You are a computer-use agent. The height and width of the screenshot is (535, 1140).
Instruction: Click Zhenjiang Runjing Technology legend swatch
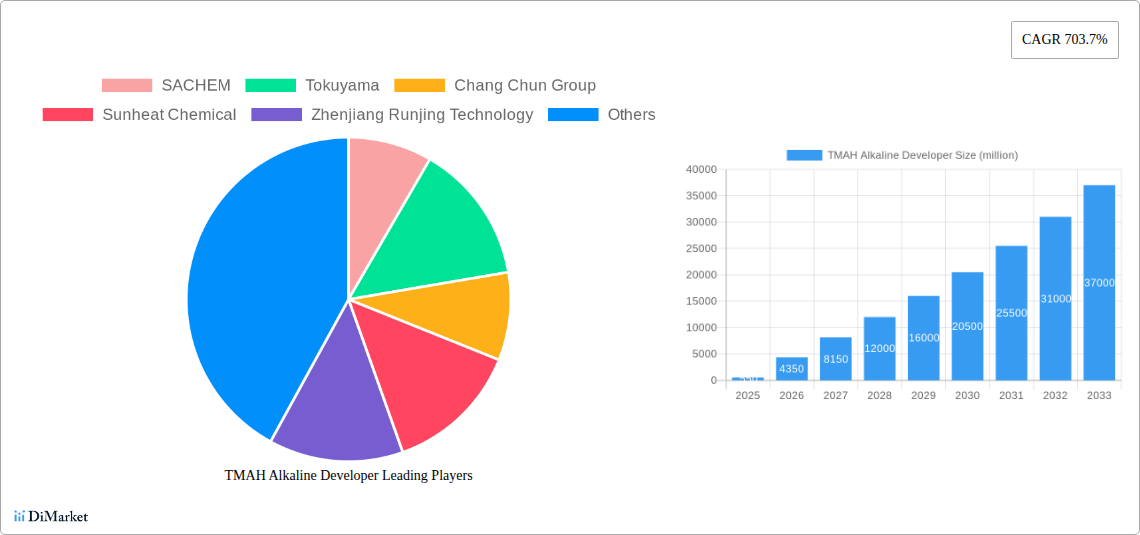pyautogui.click(x=276, y=115)
